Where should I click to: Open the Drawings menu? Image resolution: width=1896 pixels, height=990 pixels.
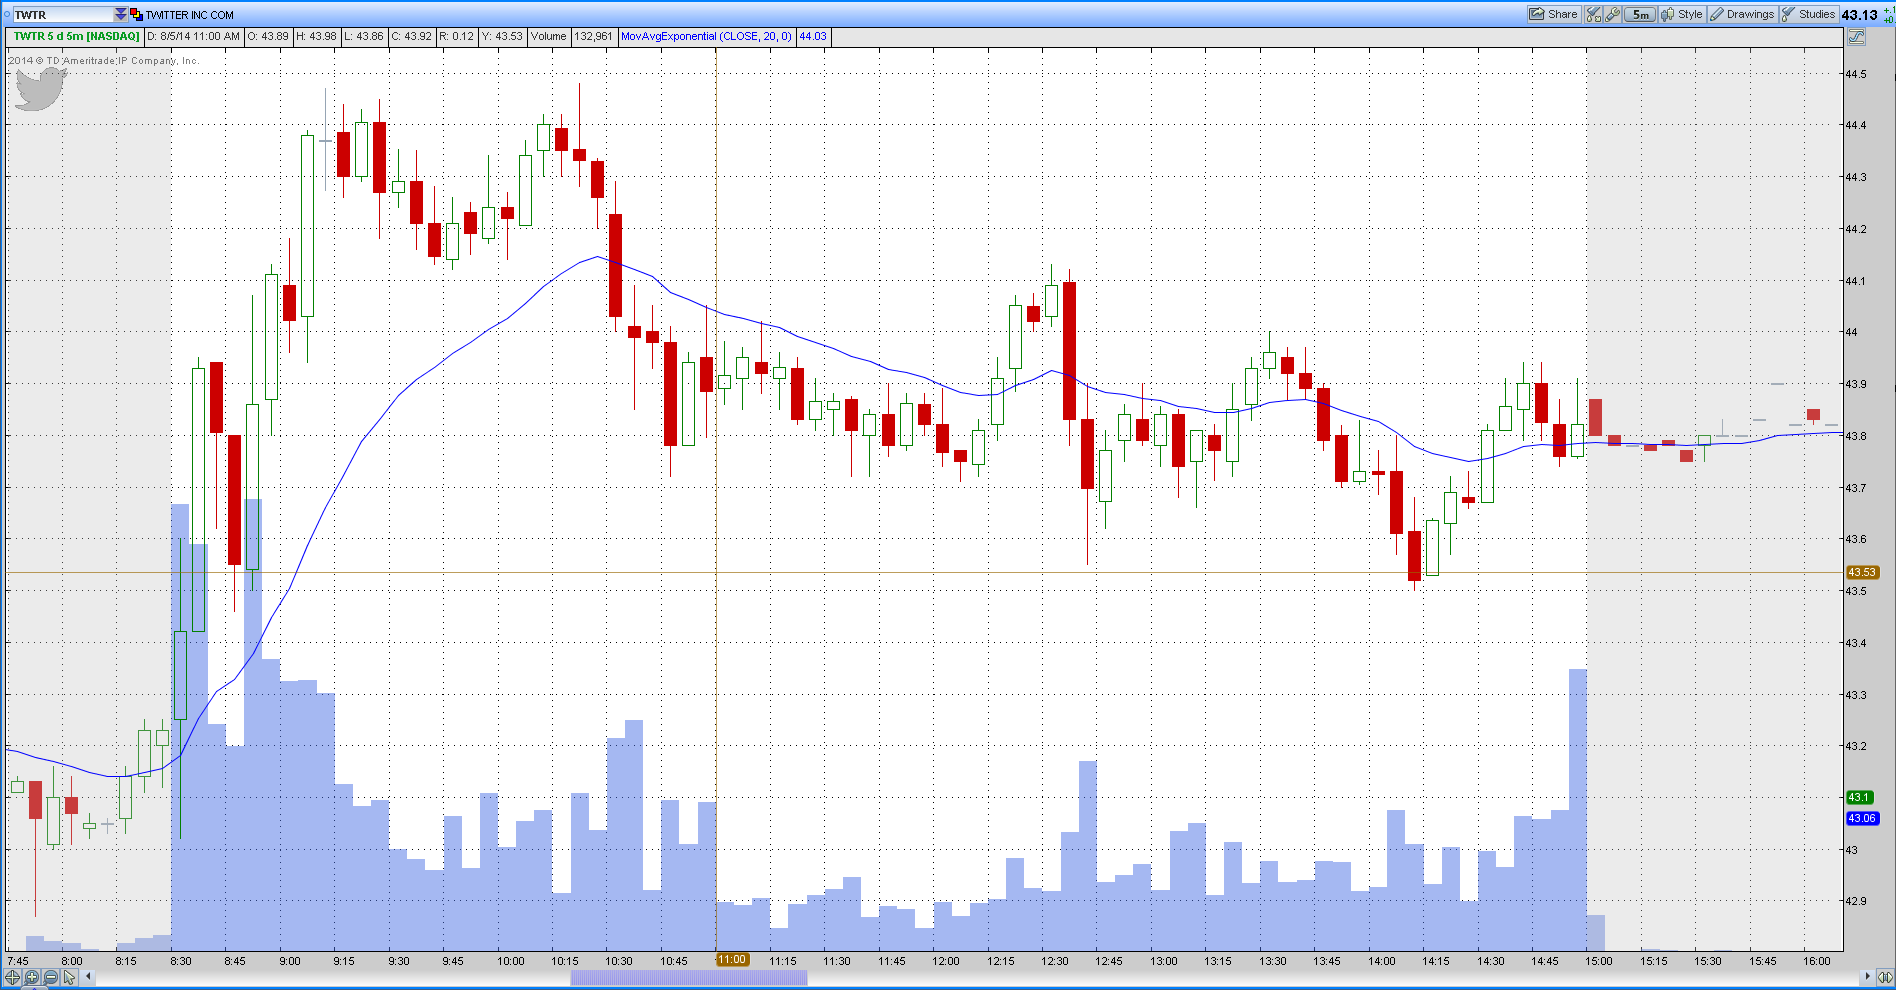(x=1742, y=14)
